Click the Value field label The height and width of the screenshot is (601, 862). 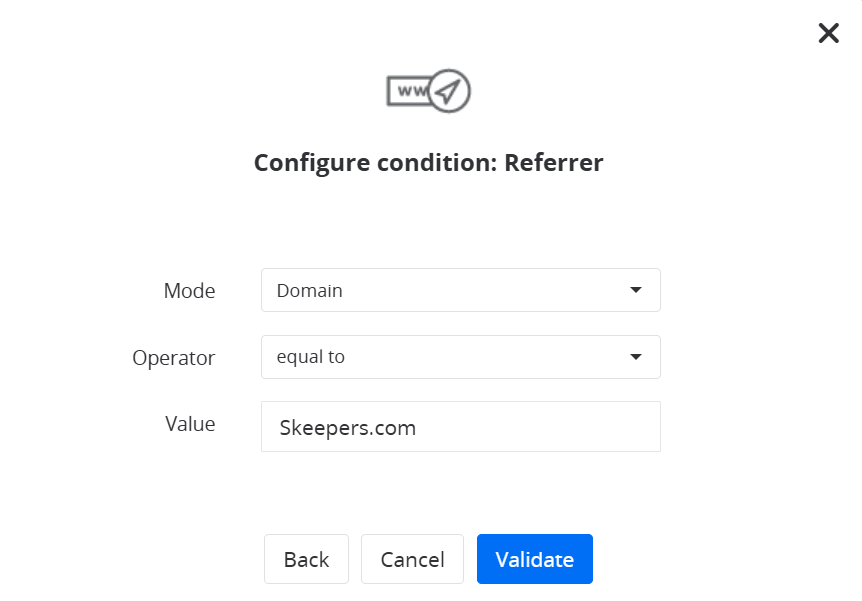190,424
